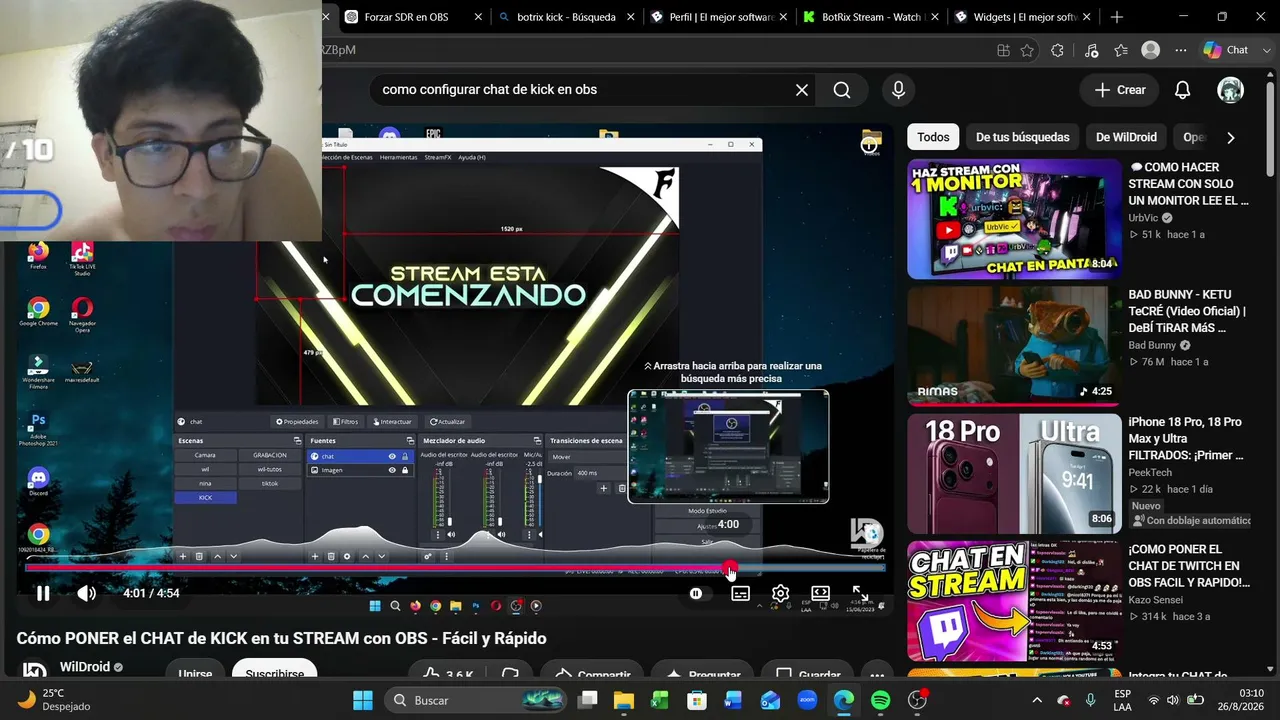Close the 'Forzar SDR en OBS' tab
Image resolution: width=1280 pixels, height=720 pixels.
coord(478,17)
